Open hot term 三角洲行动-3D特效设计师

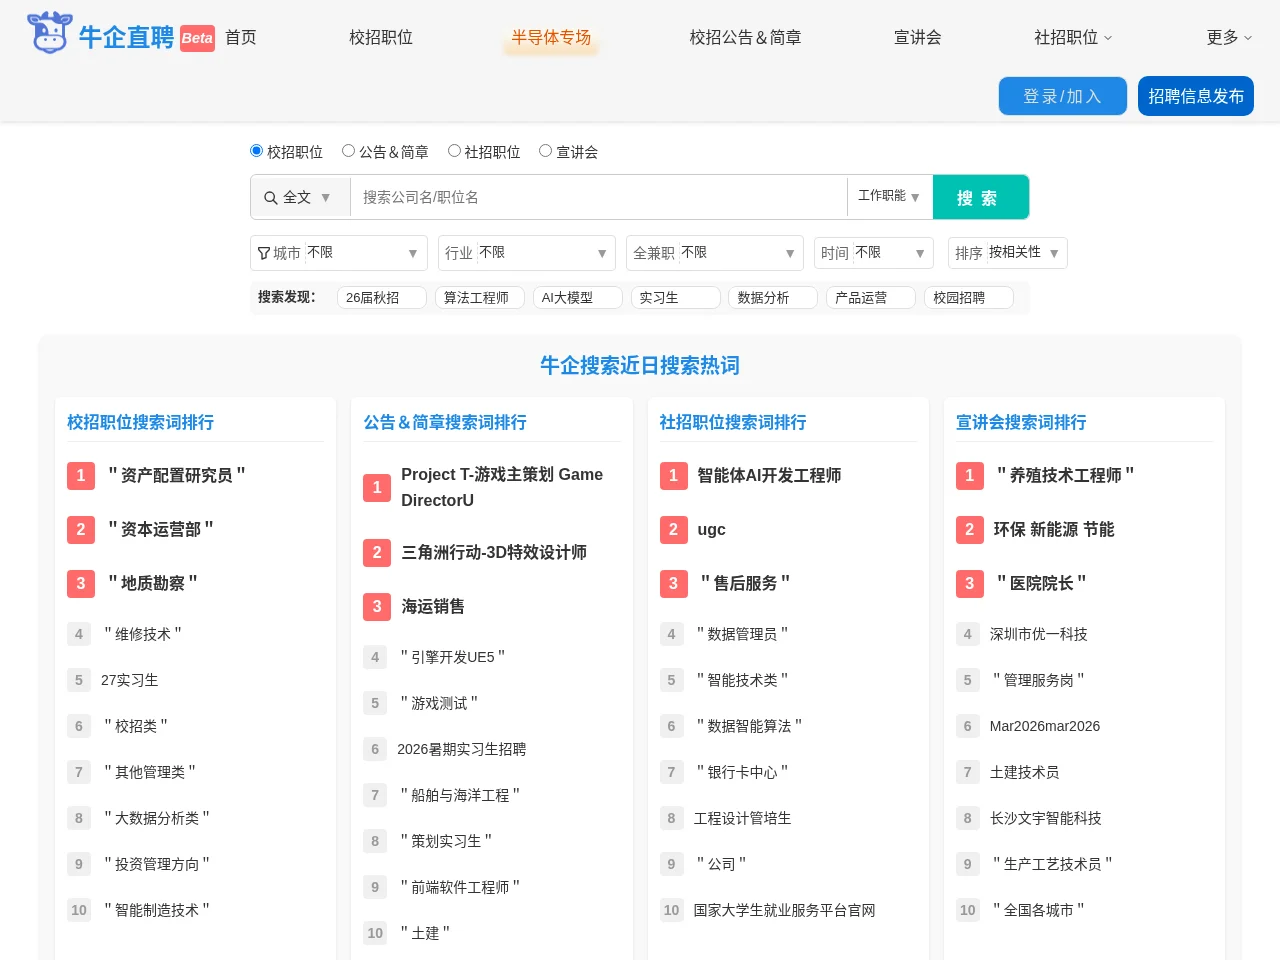click(494, 552)
